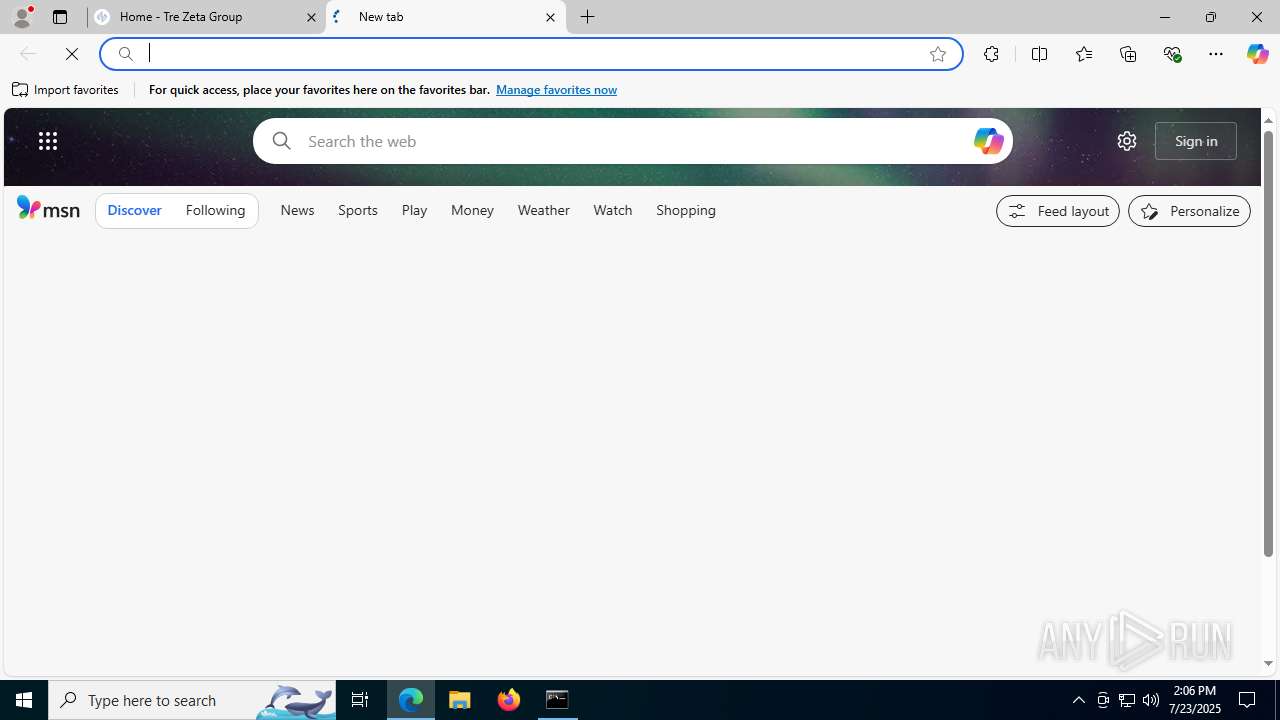
Task: Open the Shopping section
Action: (686, 210)
